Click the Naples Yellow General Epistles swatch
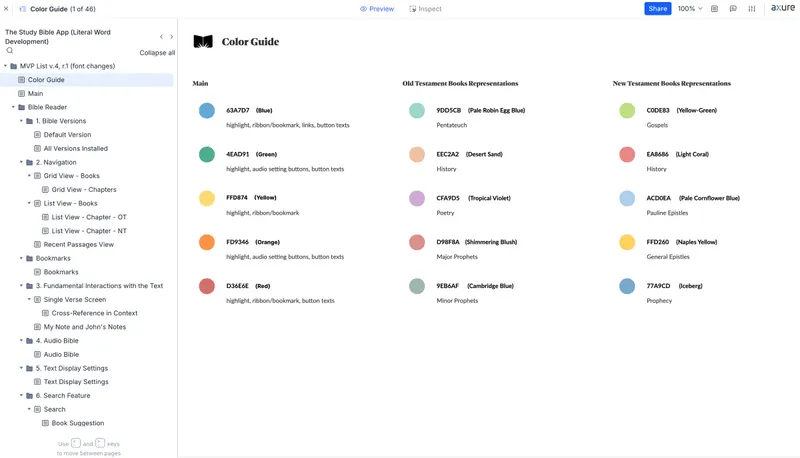The width and height of the screenshot is (800, 458). click(x=627, y=242)
